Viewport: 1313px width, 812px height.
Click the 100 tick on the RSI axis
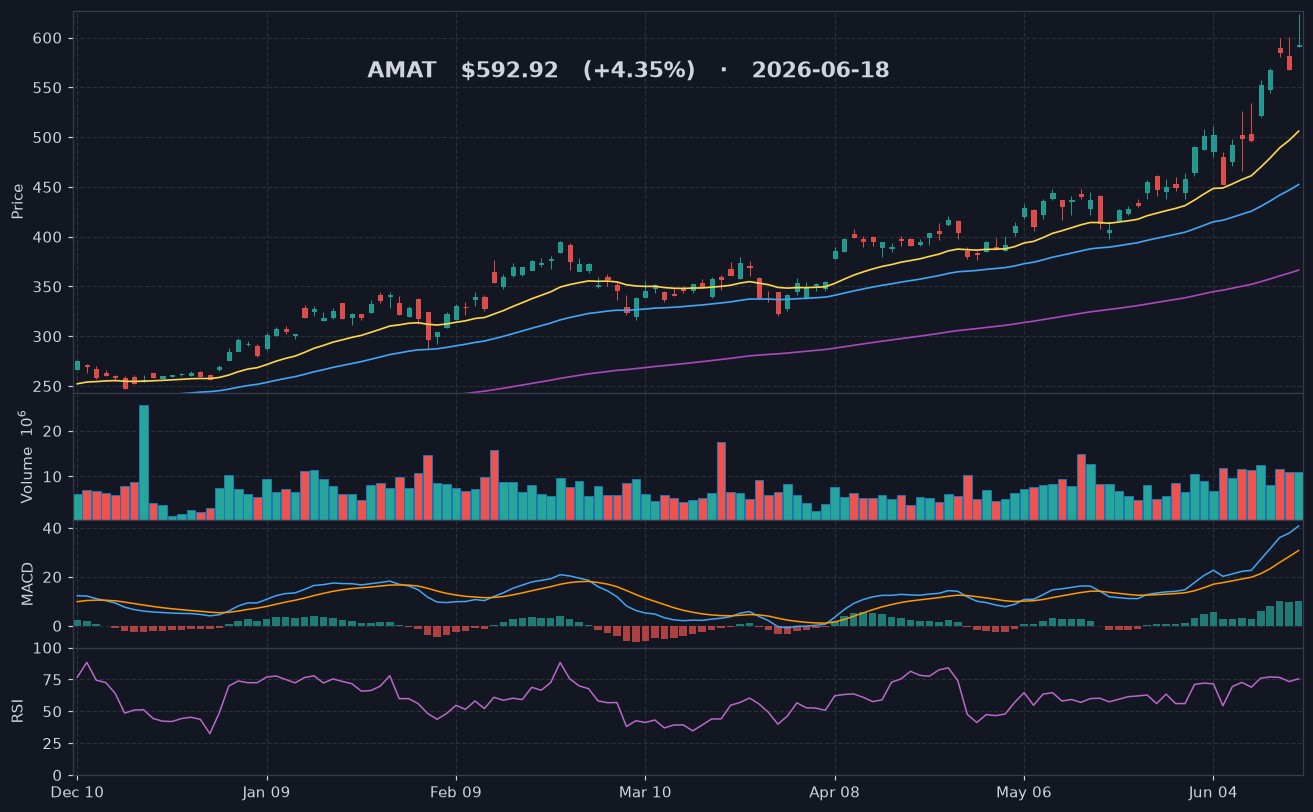(x=50, y=649)
